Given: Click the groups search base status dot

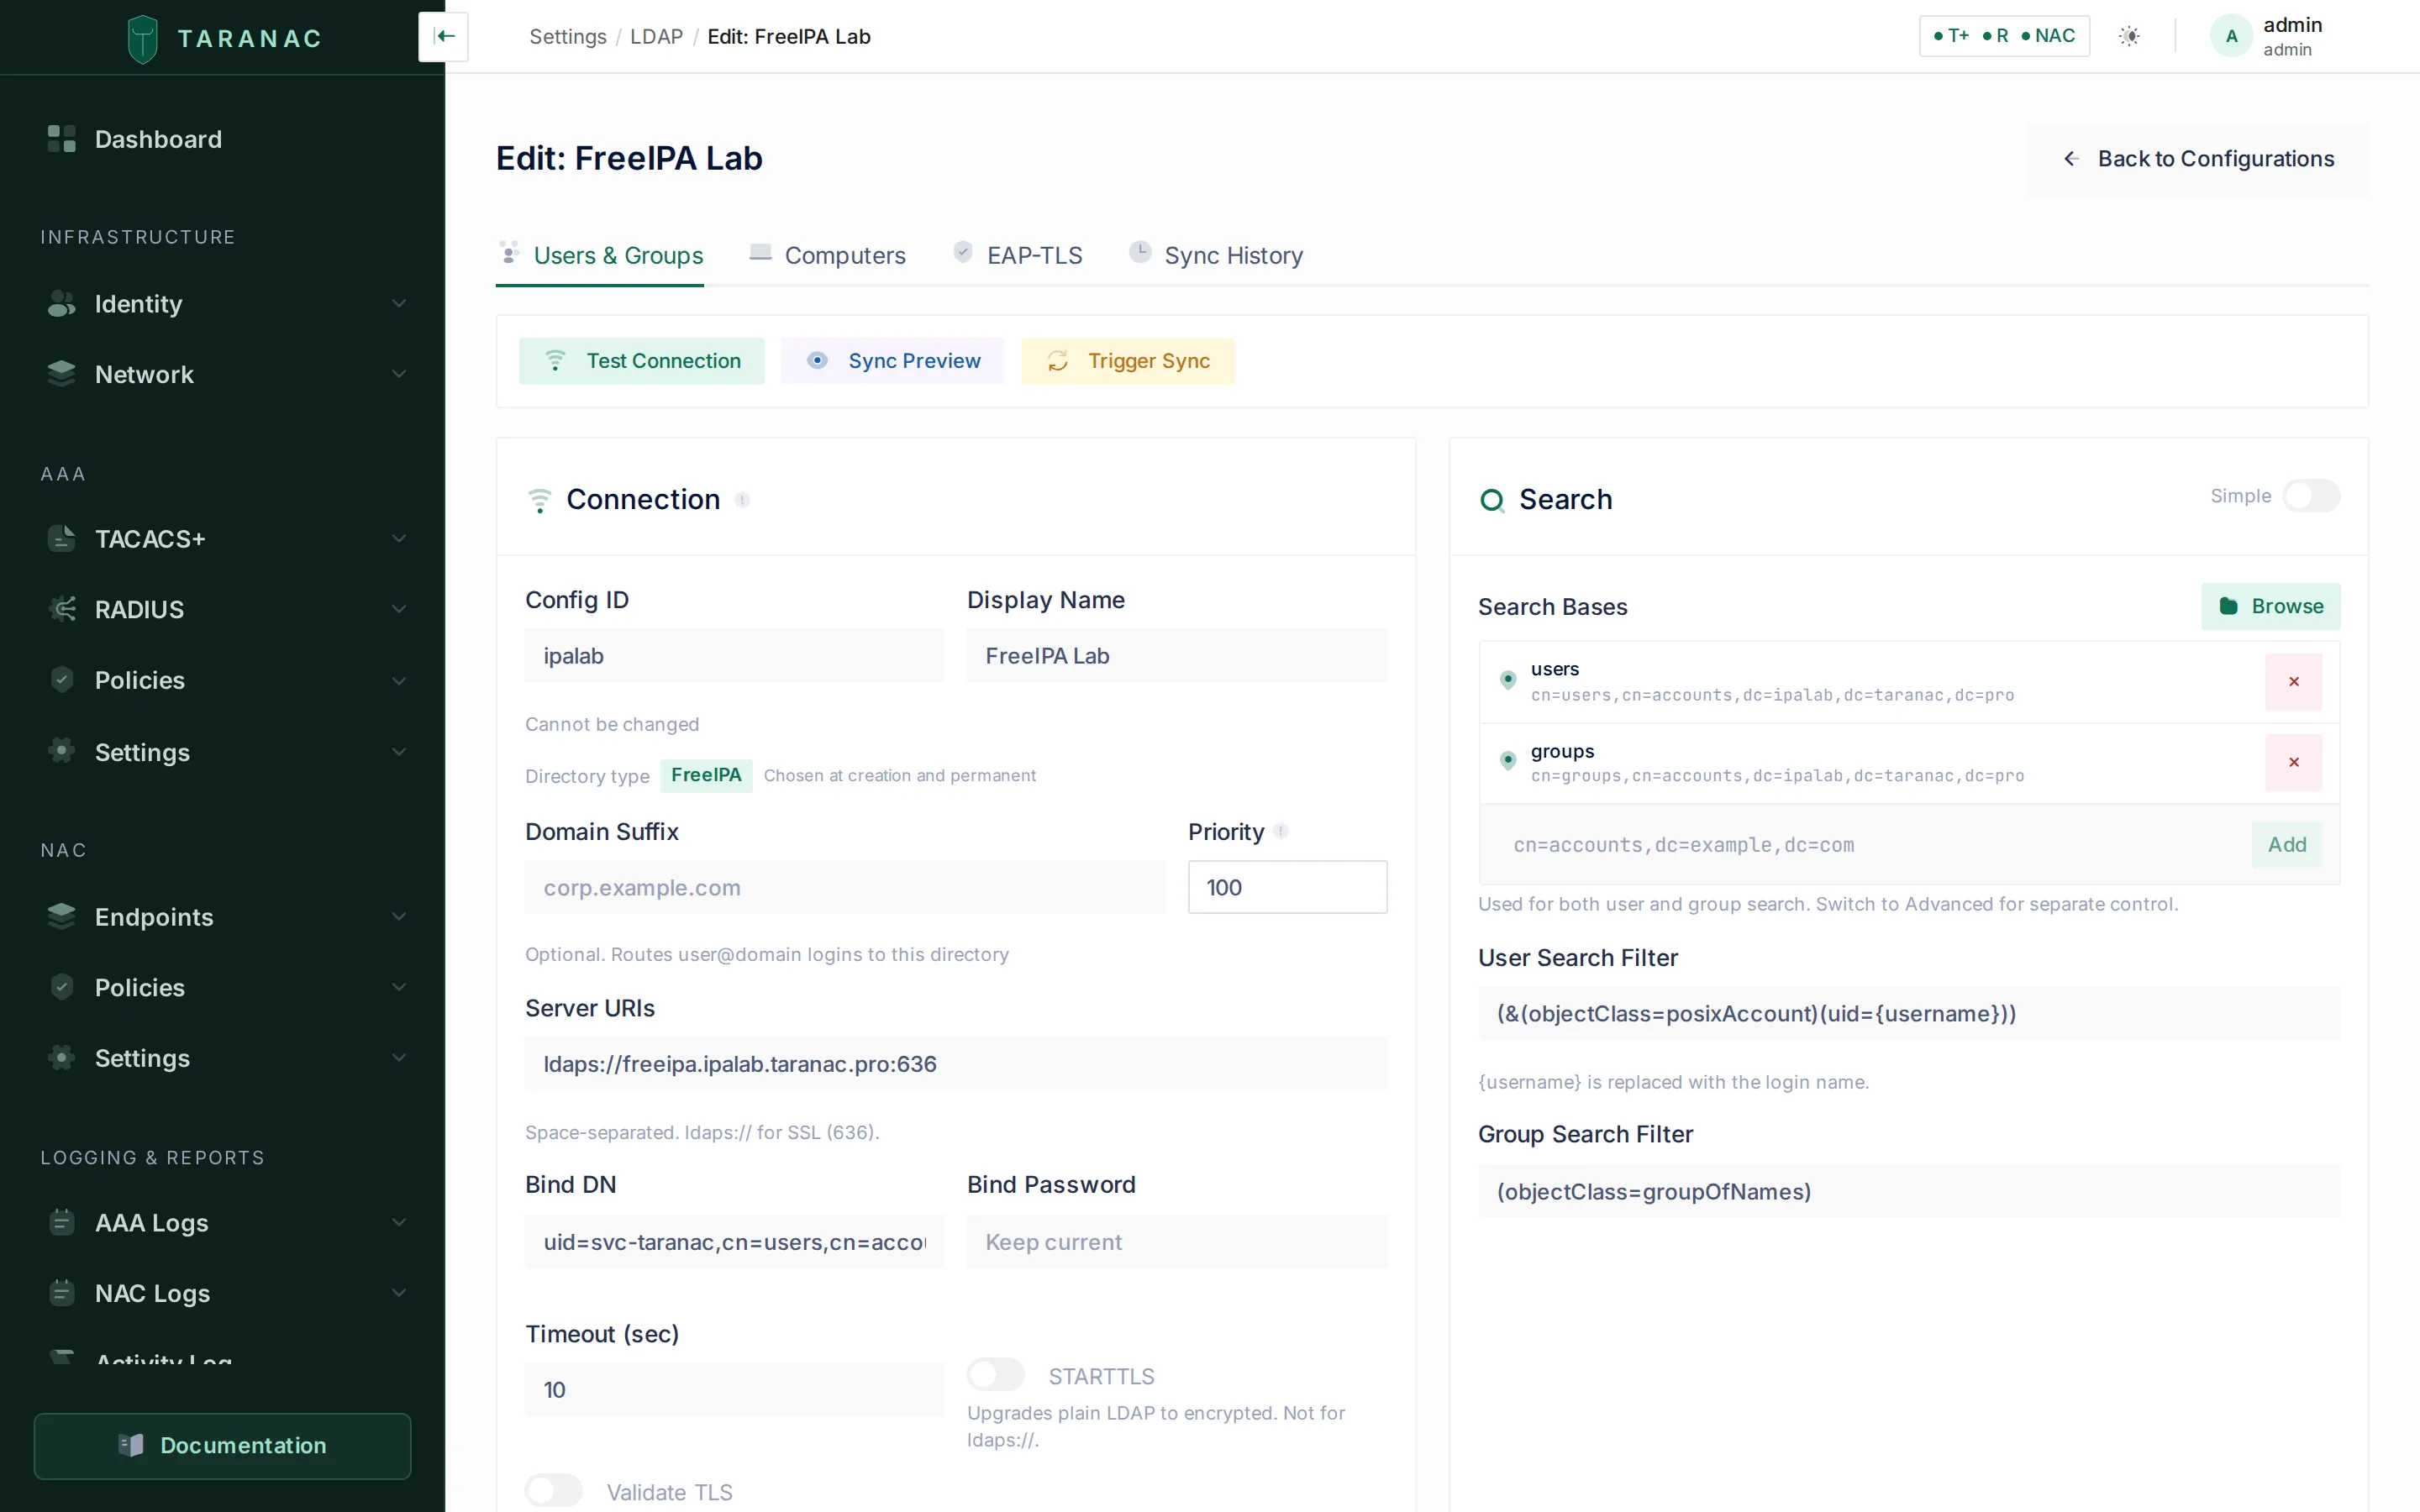Looking at the screenshot, I should click(1508, 761).
